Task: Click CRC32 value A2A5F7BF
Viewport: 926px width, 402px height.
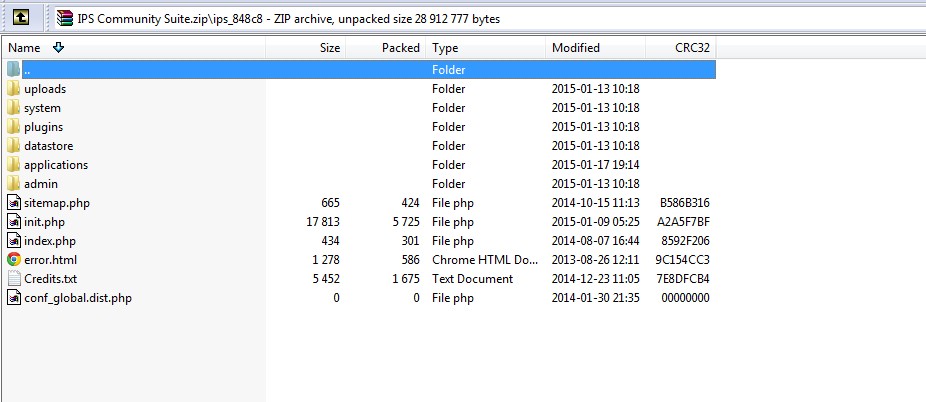Action: tap(683, 222)
